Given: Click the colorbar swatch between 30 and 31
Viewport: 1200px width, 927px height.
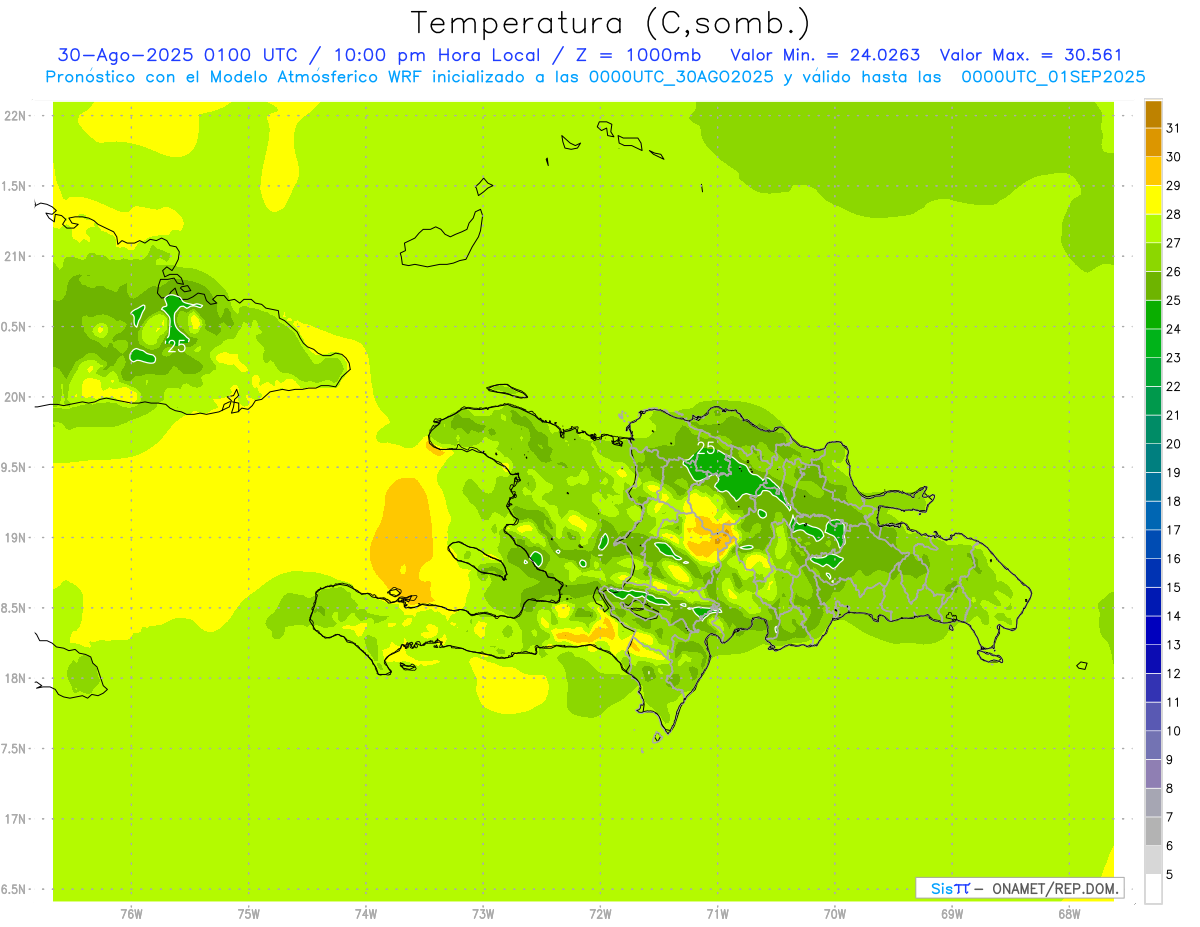Looking at the screenshot, I should [x=1153, y=143].
